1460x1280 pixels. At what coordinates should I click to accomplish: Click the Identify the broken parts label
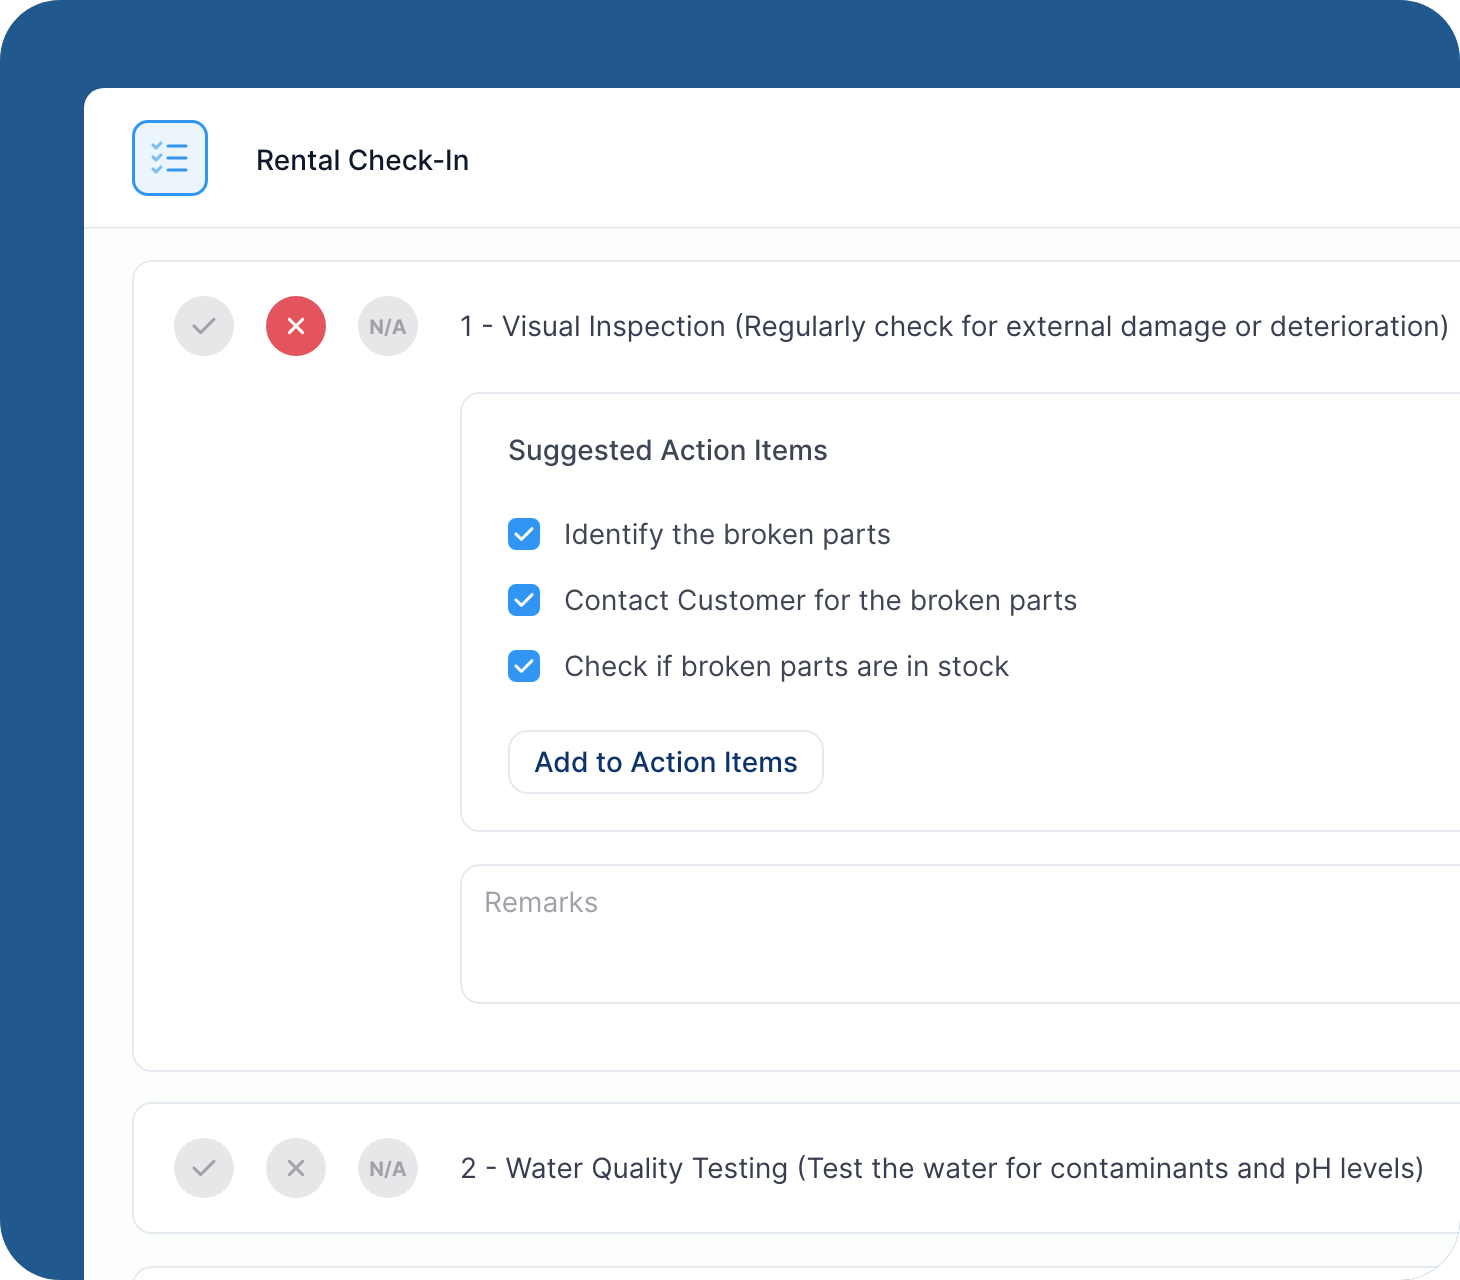(727, 534)
